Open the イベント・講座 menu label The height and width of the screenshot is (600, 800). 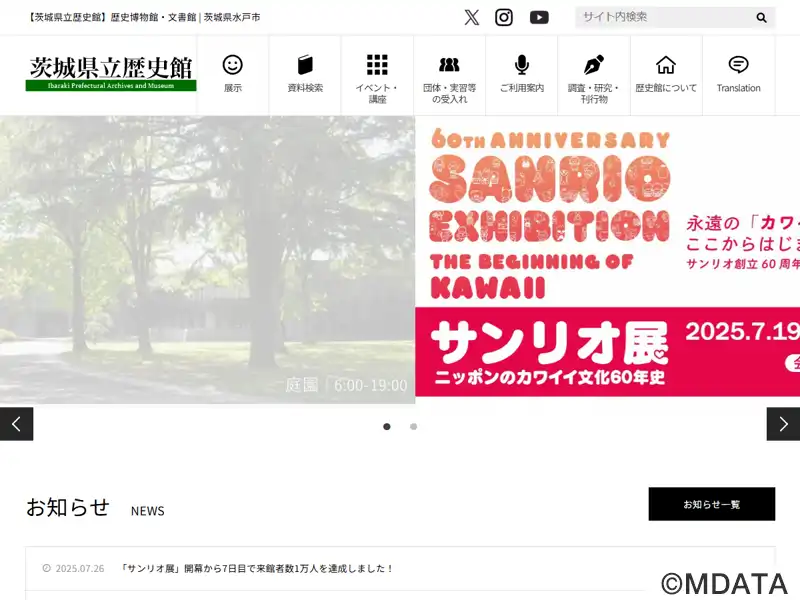(x=377, y=93)
